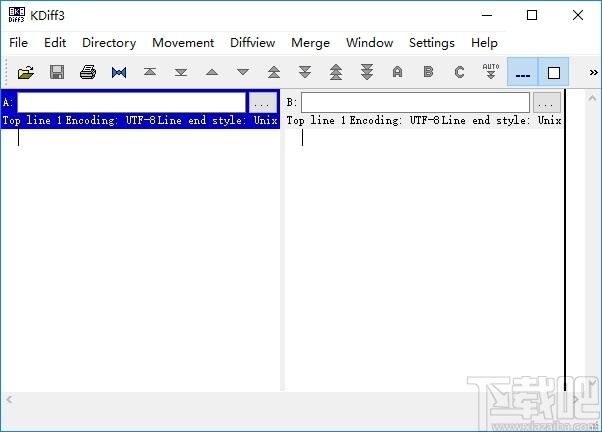The width and height of the screenshot is (602, 432).
Task: Go to next conflict double down arrow
Action: 305,72
